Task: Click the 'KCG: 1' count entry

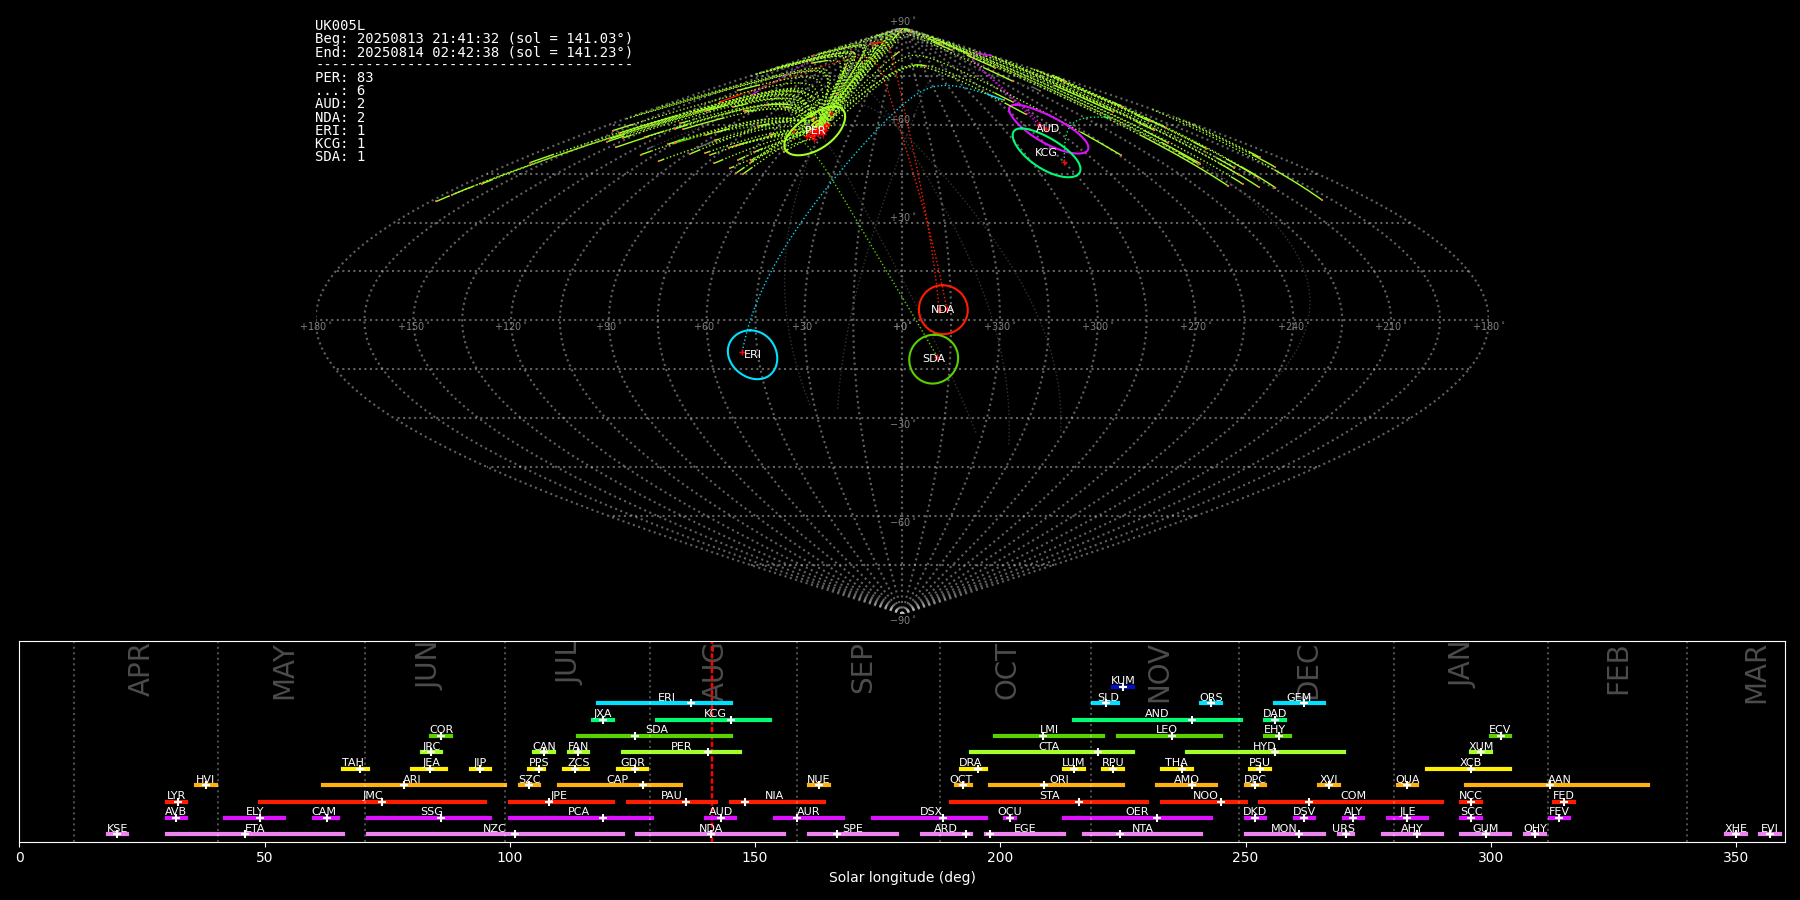Action: point(340,143)
